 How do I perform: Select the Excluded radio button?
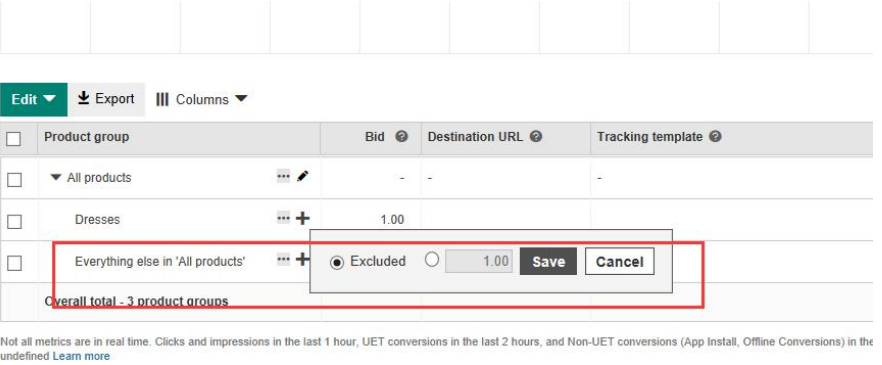tap(337, 263)
